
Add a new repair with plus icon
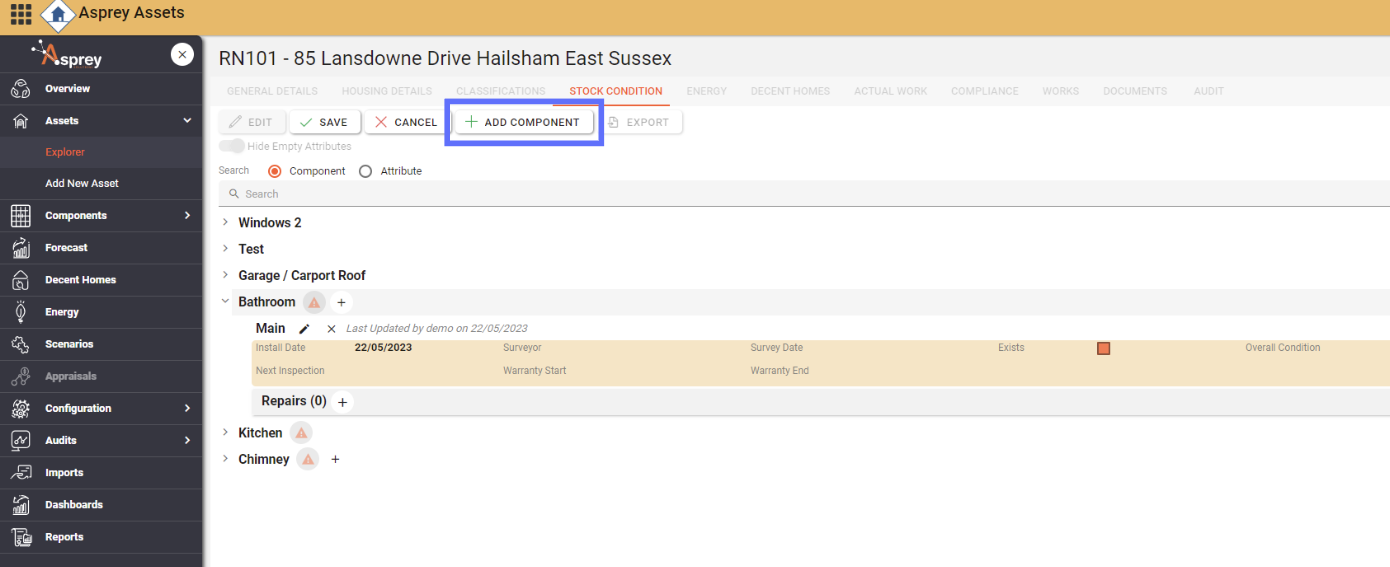[x=342, y=402]
